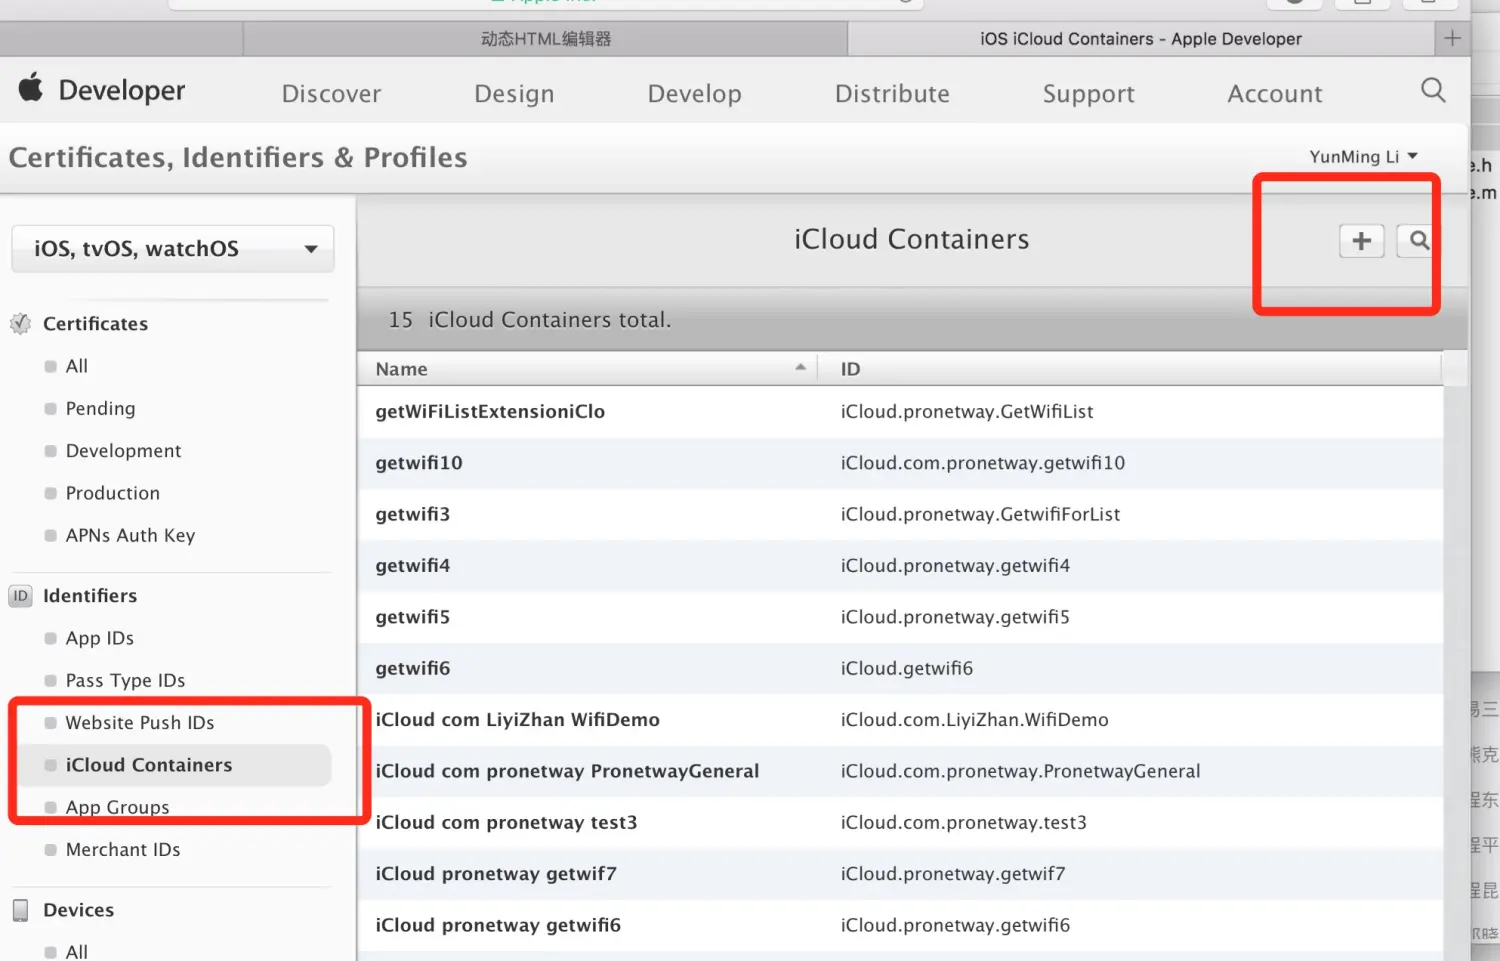This screenshot has width=1500, height=961.
Task: Select All under Certificates
Action: point(76,366)
